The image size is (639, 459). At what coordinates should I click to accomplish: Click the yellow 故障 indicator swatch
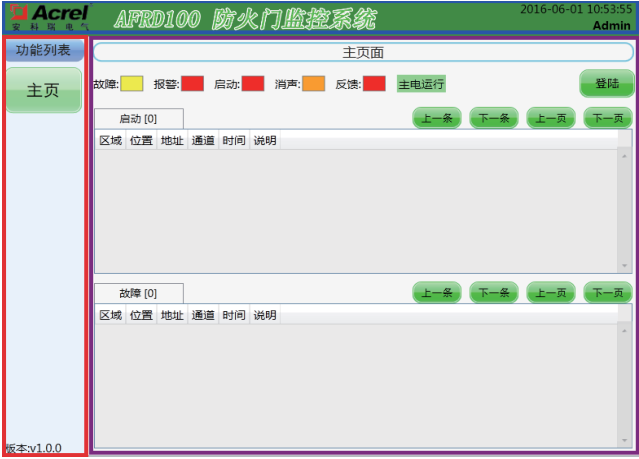132,84
